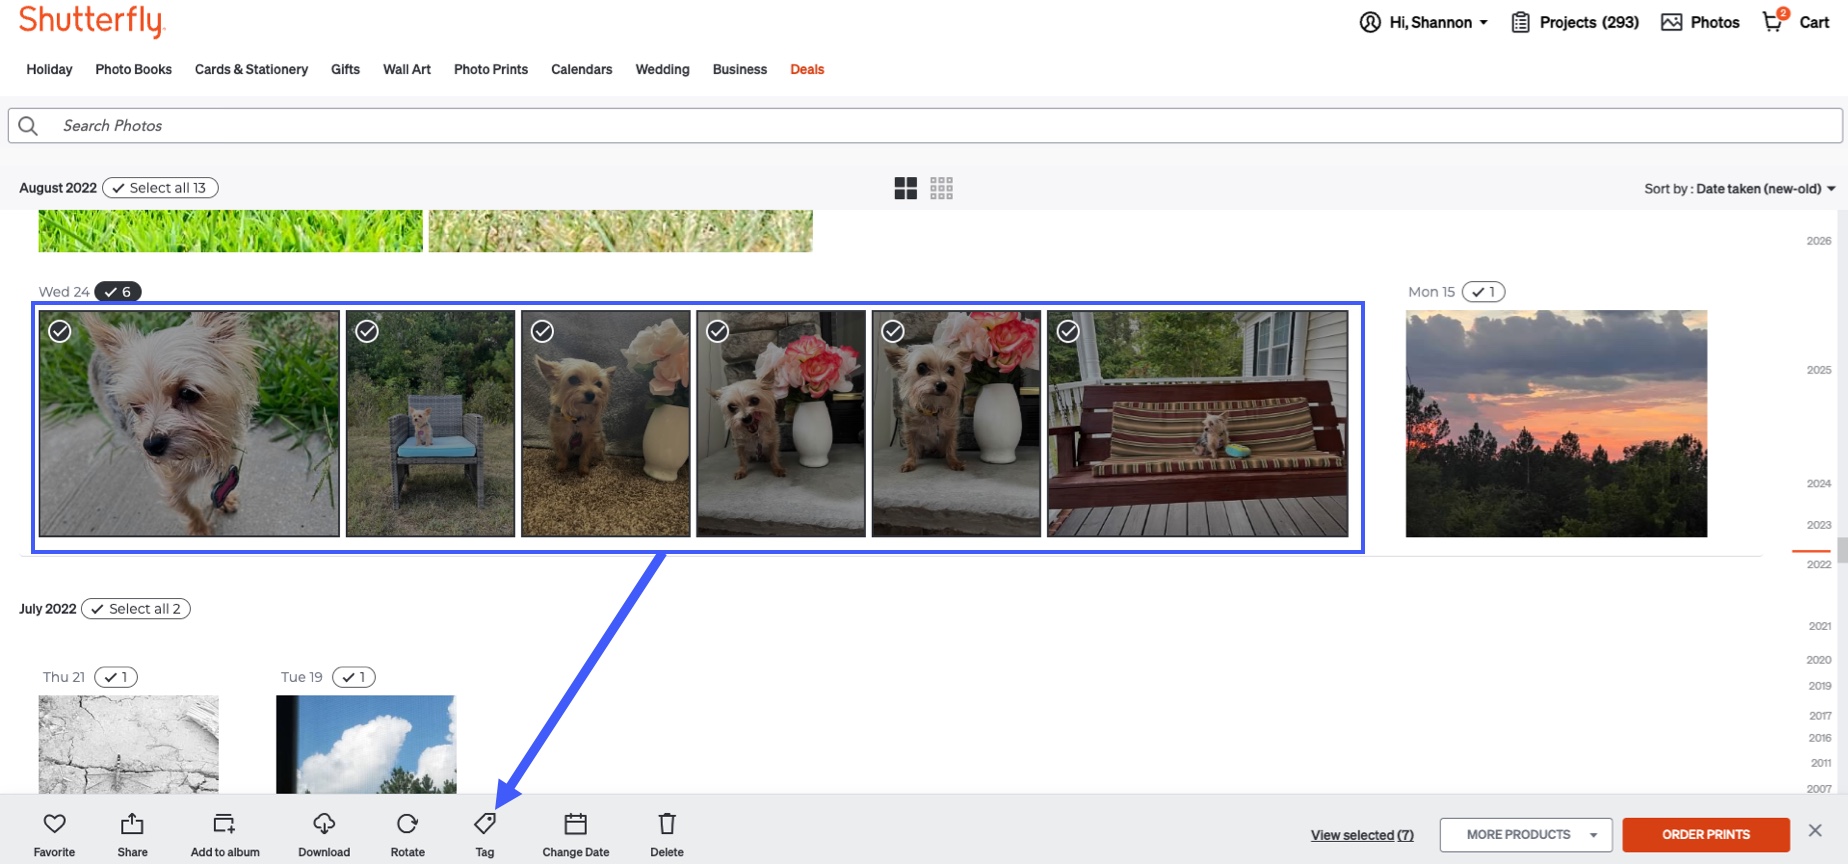The height and width of the screenshot is (864, 1848).
Task: Click the Shutterfly logo
Action: (91, 20)
